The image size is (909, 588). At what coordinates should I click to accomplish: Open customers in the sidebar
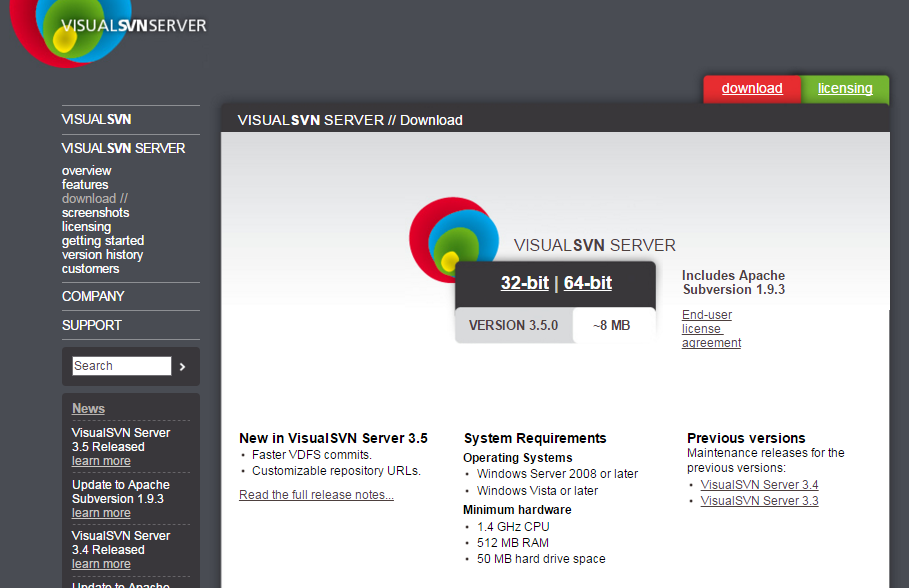(90, 269)
